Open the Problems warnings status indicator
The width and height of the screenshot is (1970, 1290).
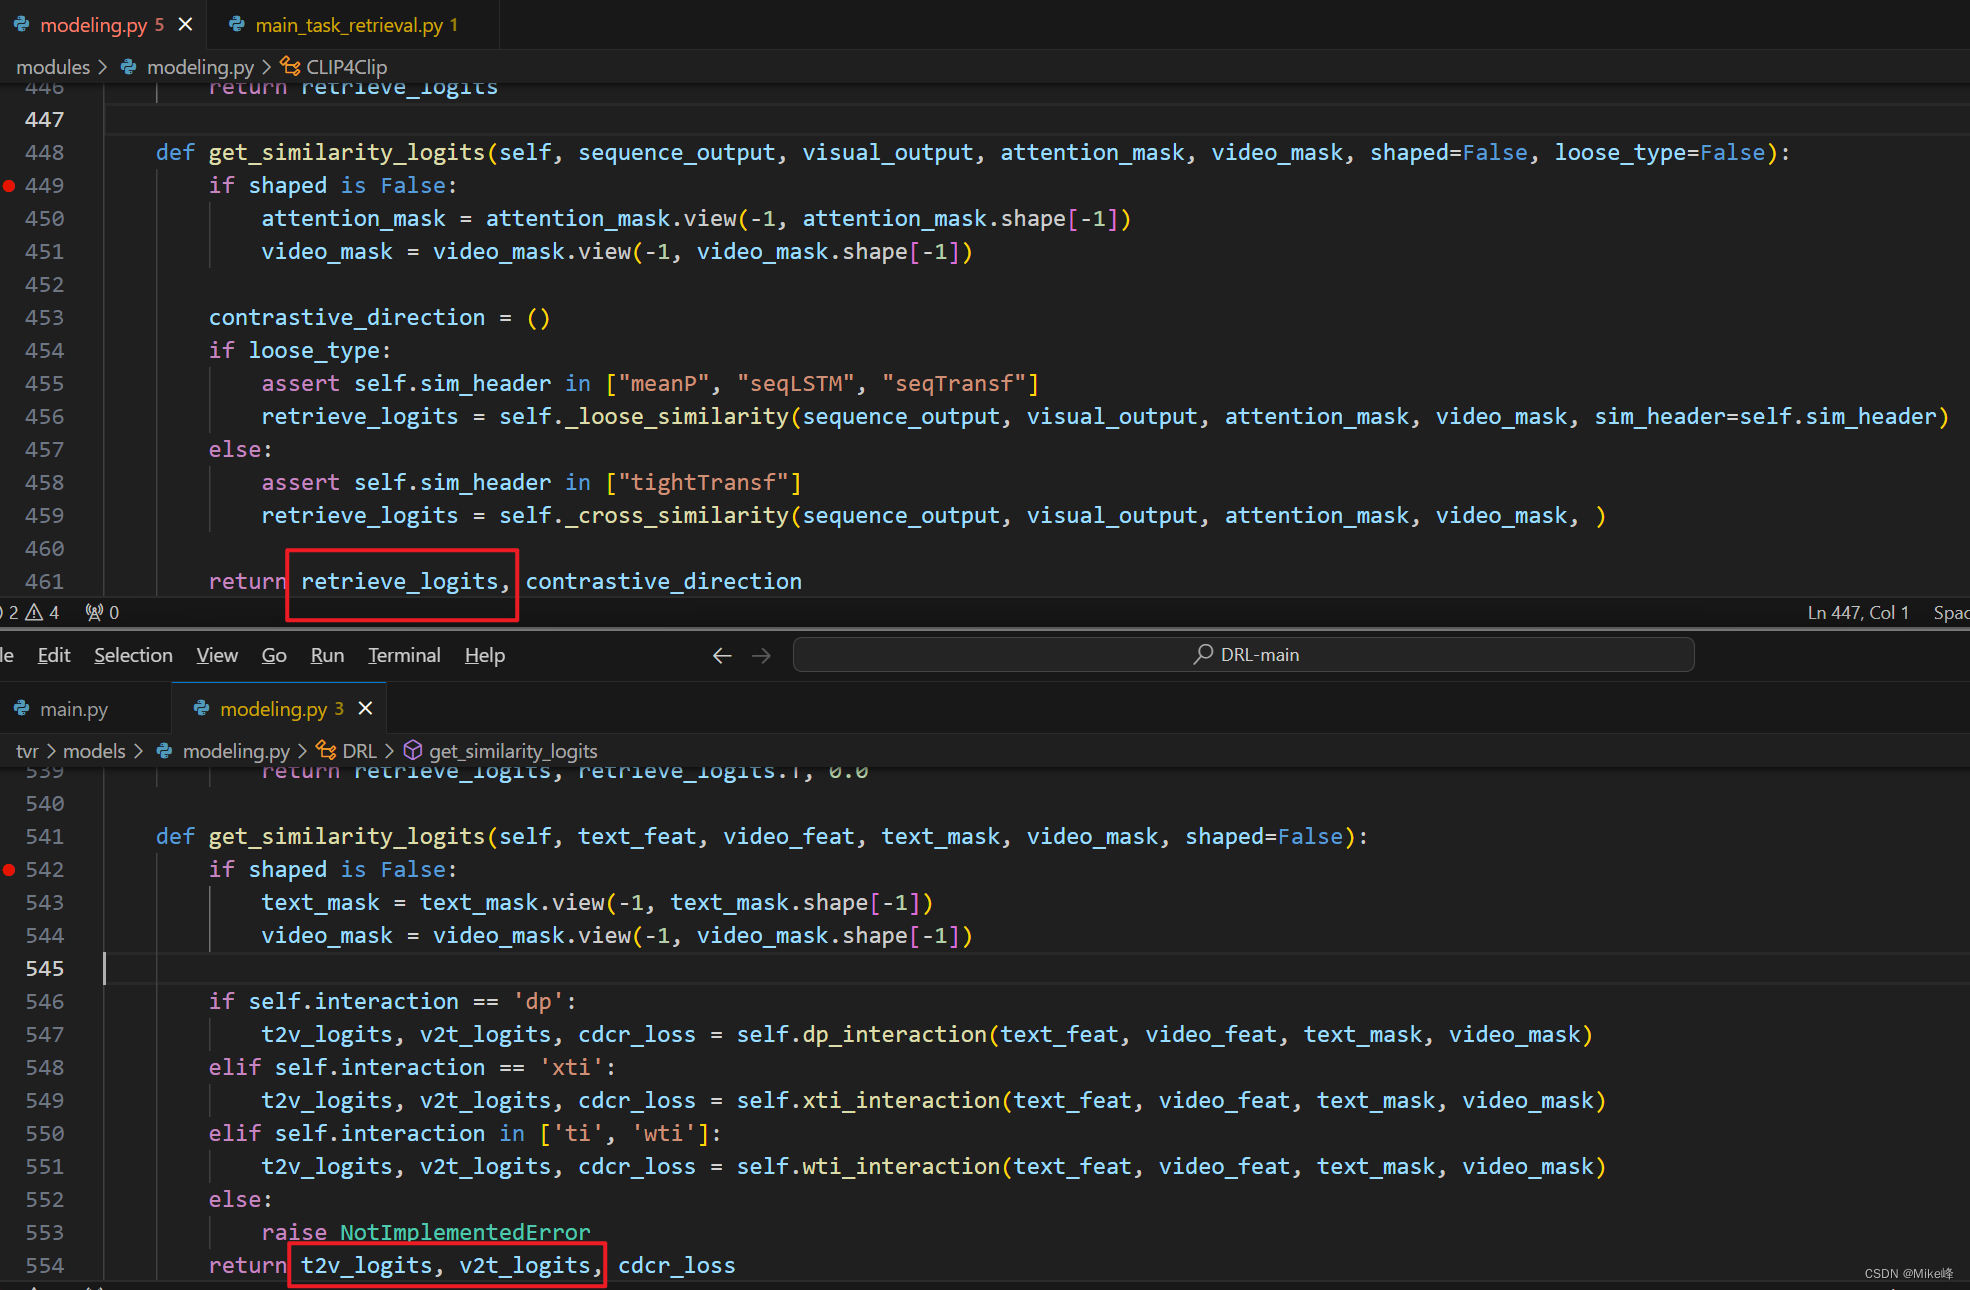42,612
